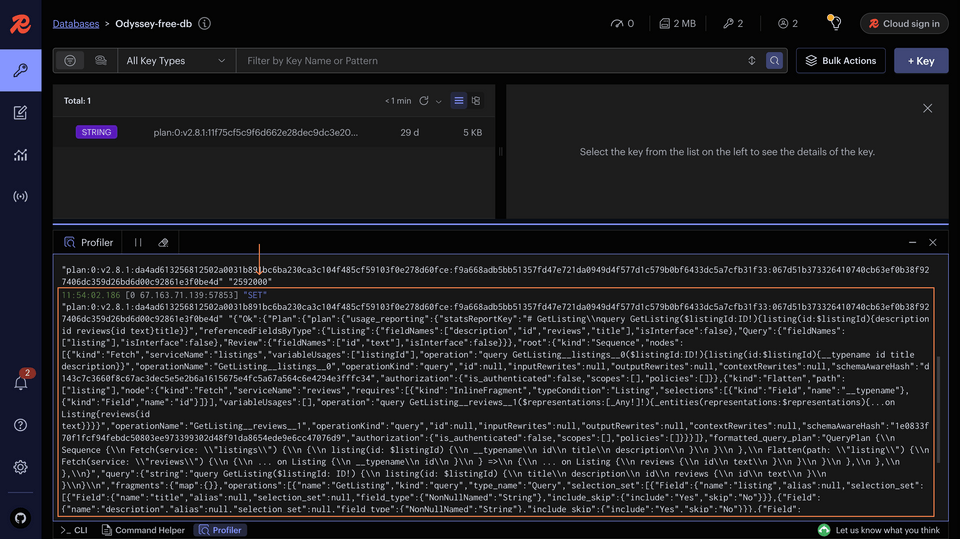Screen dimensions: 960x539
Task: Click the 29 d TTL value
Action: 410,132
